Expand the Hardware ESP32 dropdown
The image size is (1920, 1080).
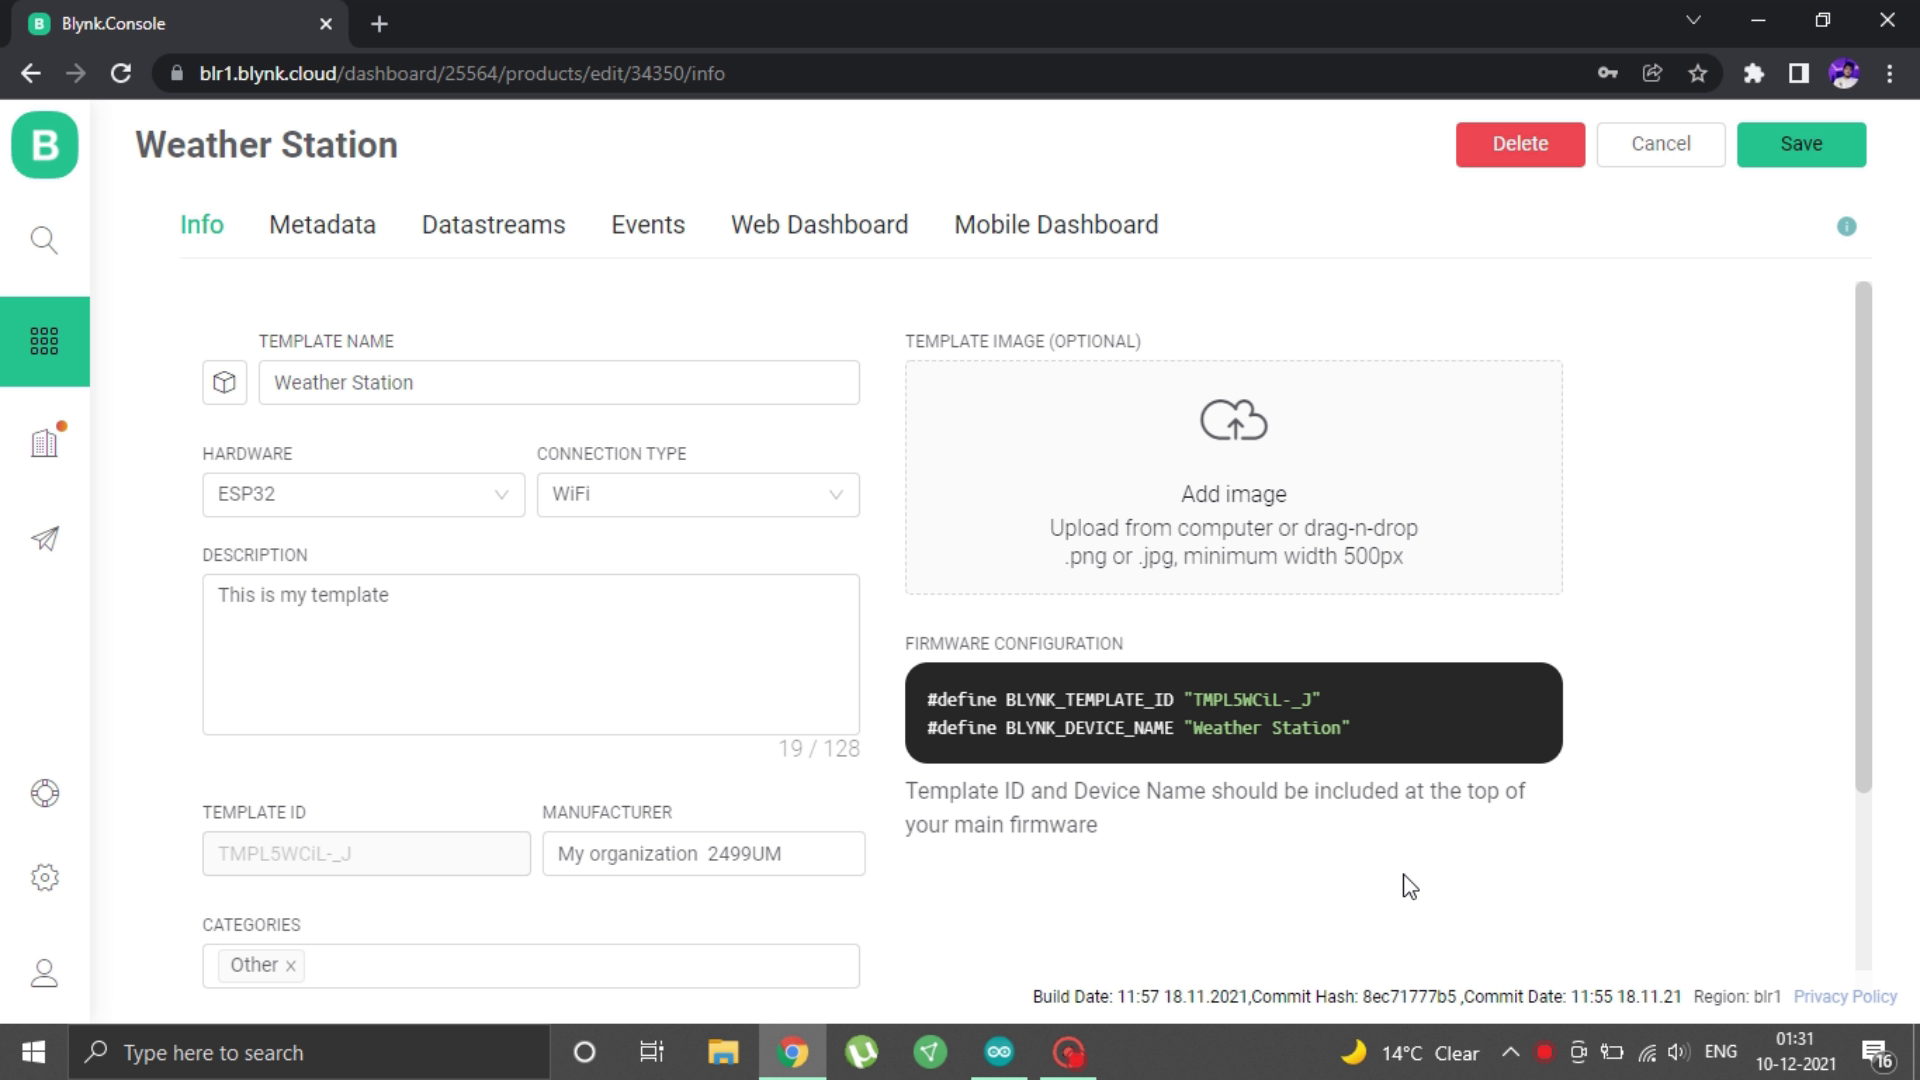click(363, 494)
